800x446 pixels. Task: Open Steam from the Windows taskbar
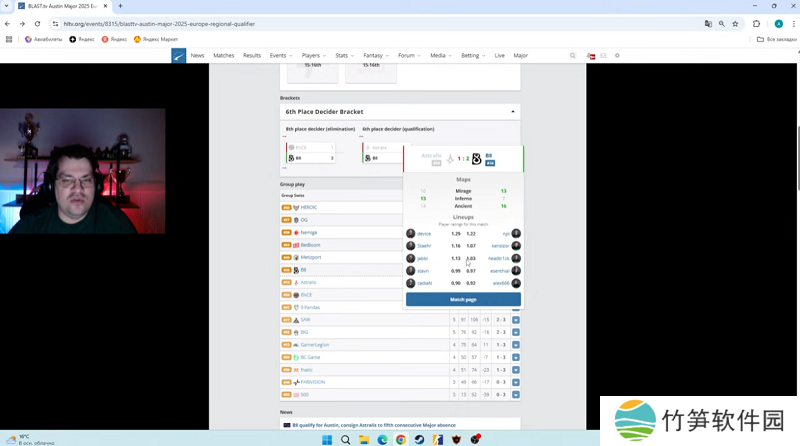(x=419, y=439)
